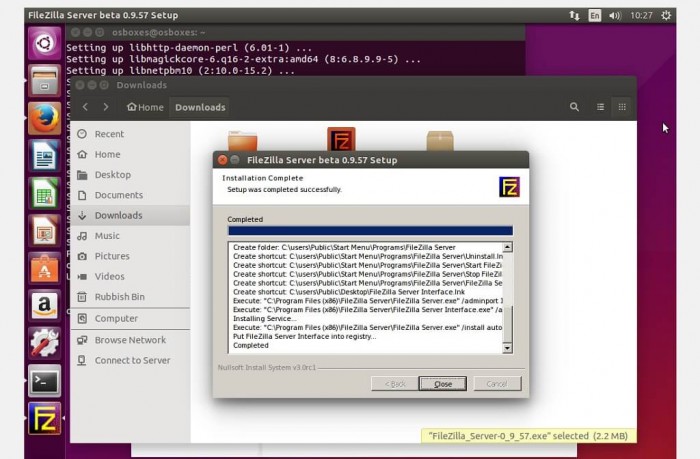The width and height of the screenshot is (700, 459).
Task: Open System Settings from the dock
Action: pyautogui.click(x=44, y=343)
